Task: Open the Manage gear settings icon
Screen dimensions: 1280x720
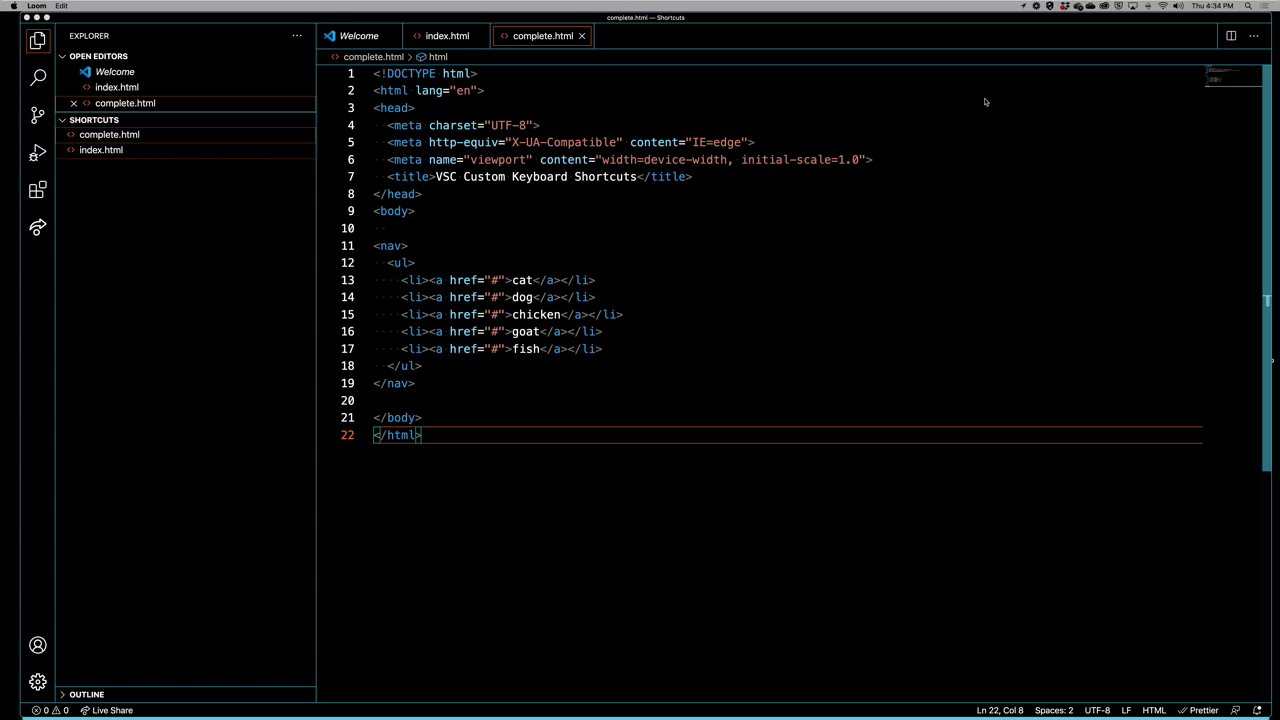Action: click(x=37, y=682)
